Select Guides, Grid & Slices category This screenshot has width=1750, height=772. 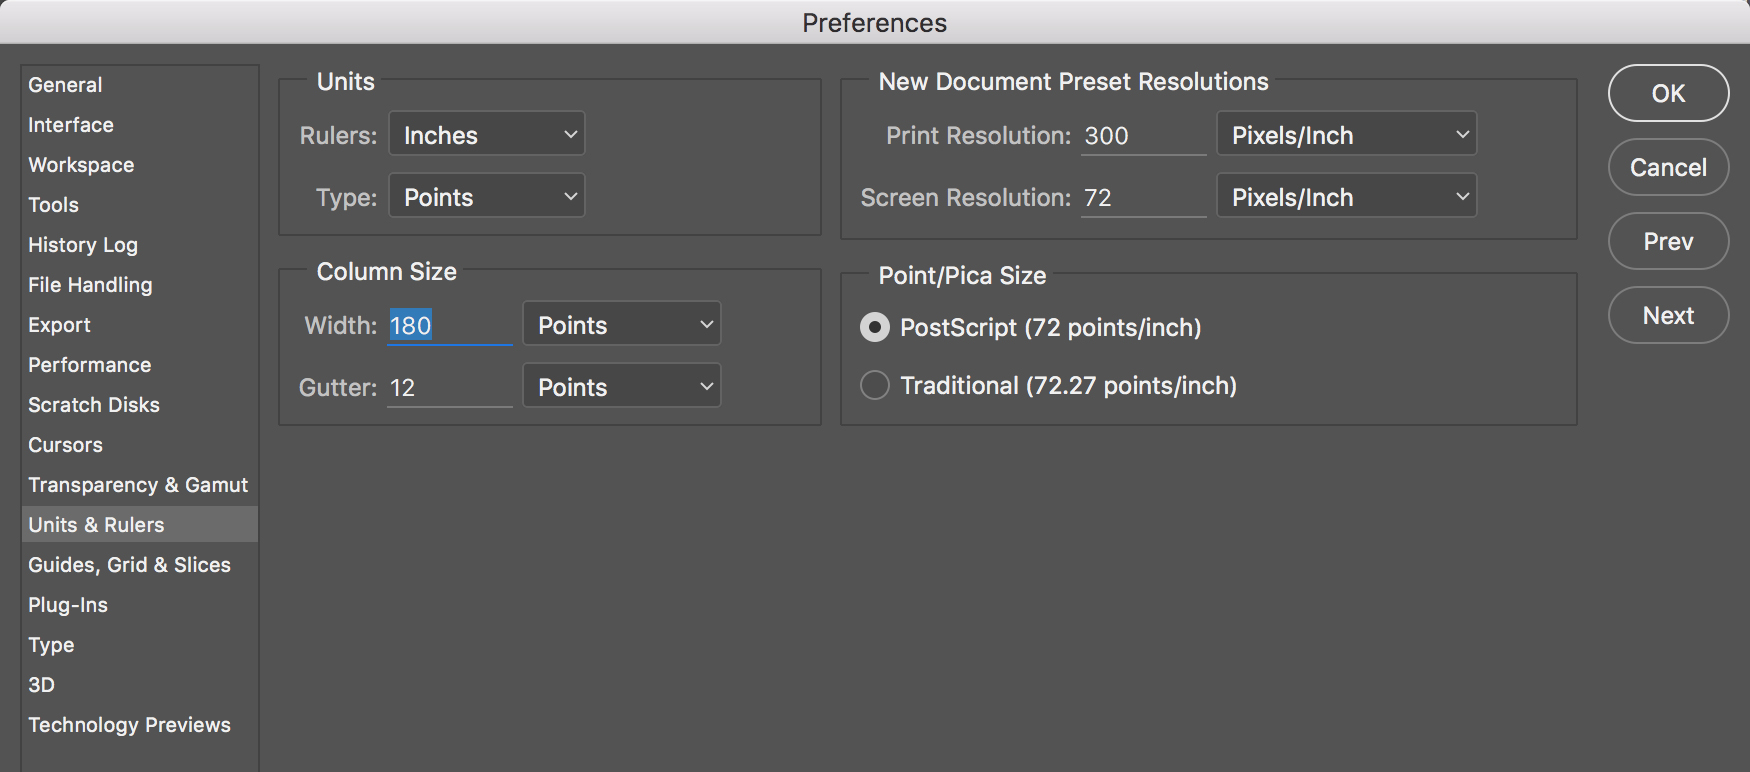tap(129, 565)
